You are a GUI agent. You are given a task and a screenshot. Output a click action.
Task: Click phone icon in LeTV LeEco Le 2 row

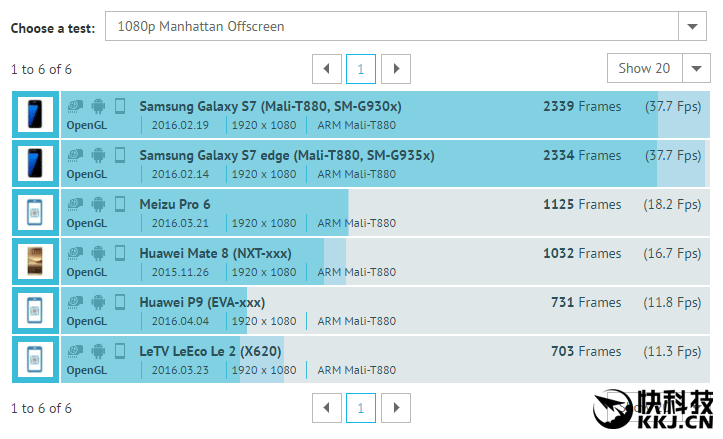120,351
